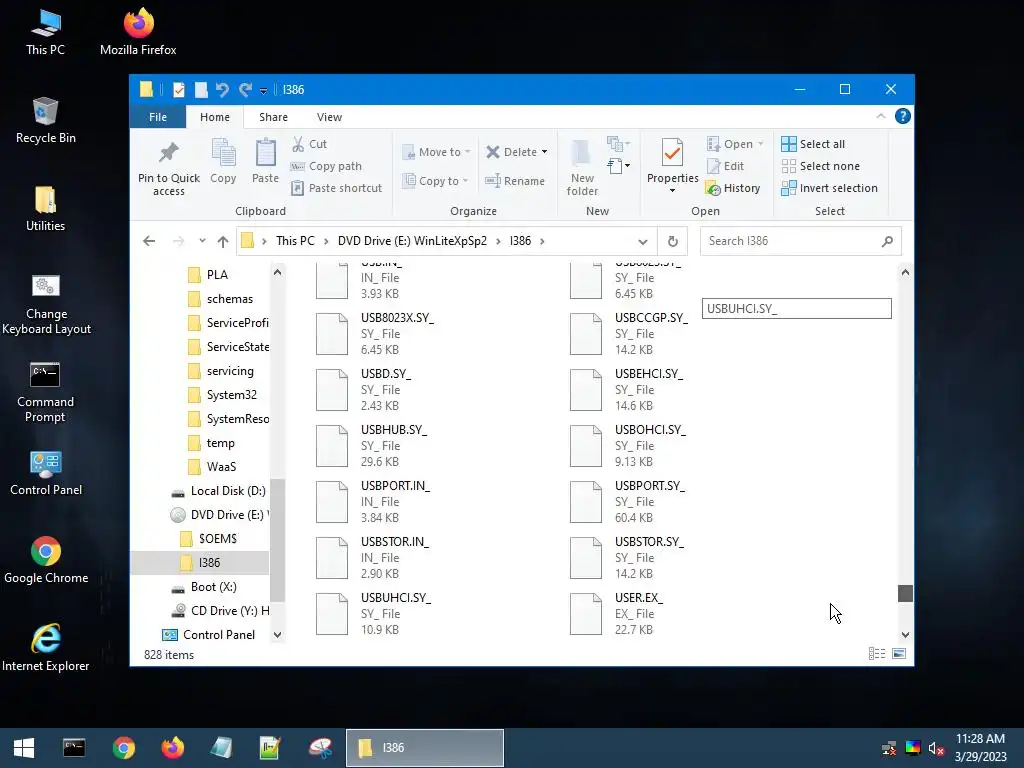Click the Back navigation arrow
Viewport: 1024px width, 768px height.
point(149,241)
